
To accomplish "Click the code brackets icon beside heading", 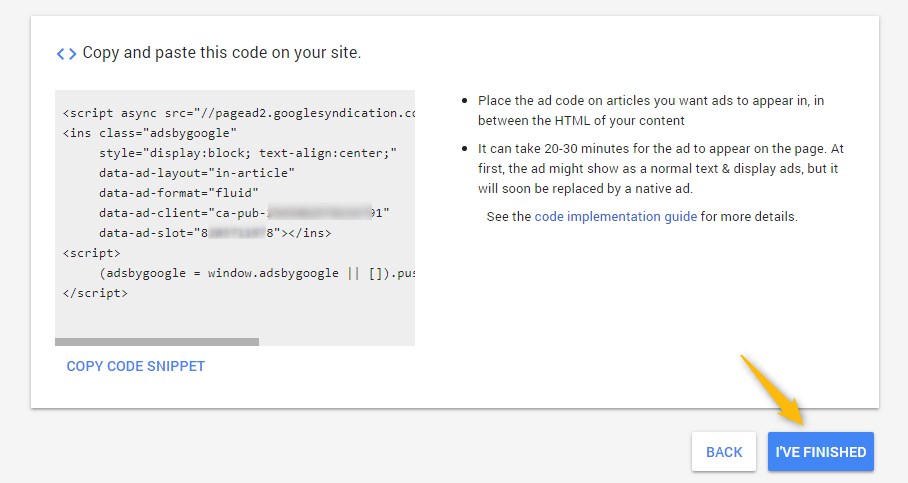I will point(66,53).
